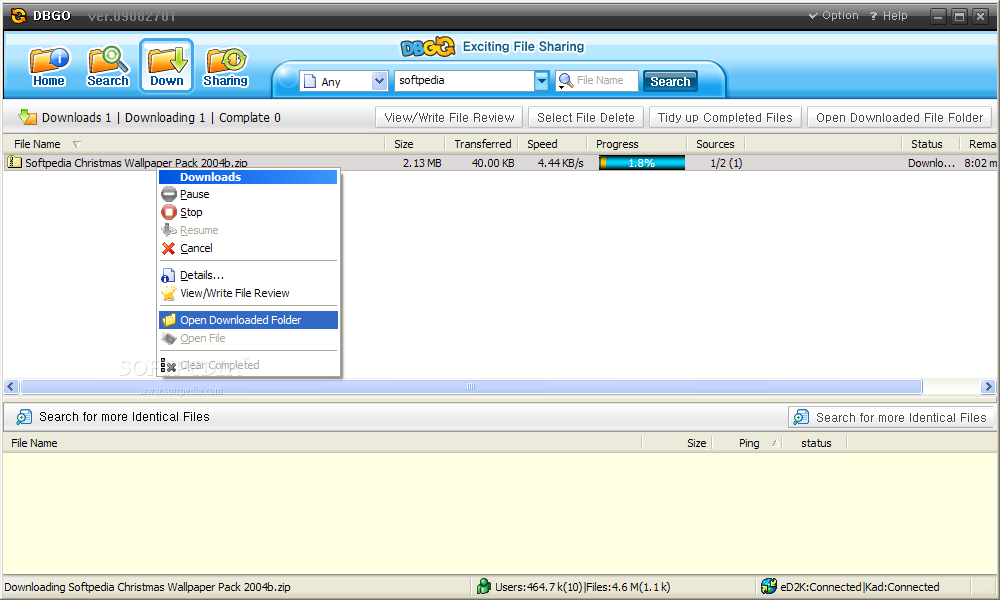Click the horizontal scrollbar thumb
This screenshot has width=1000, height=600.
pos(471,386)
